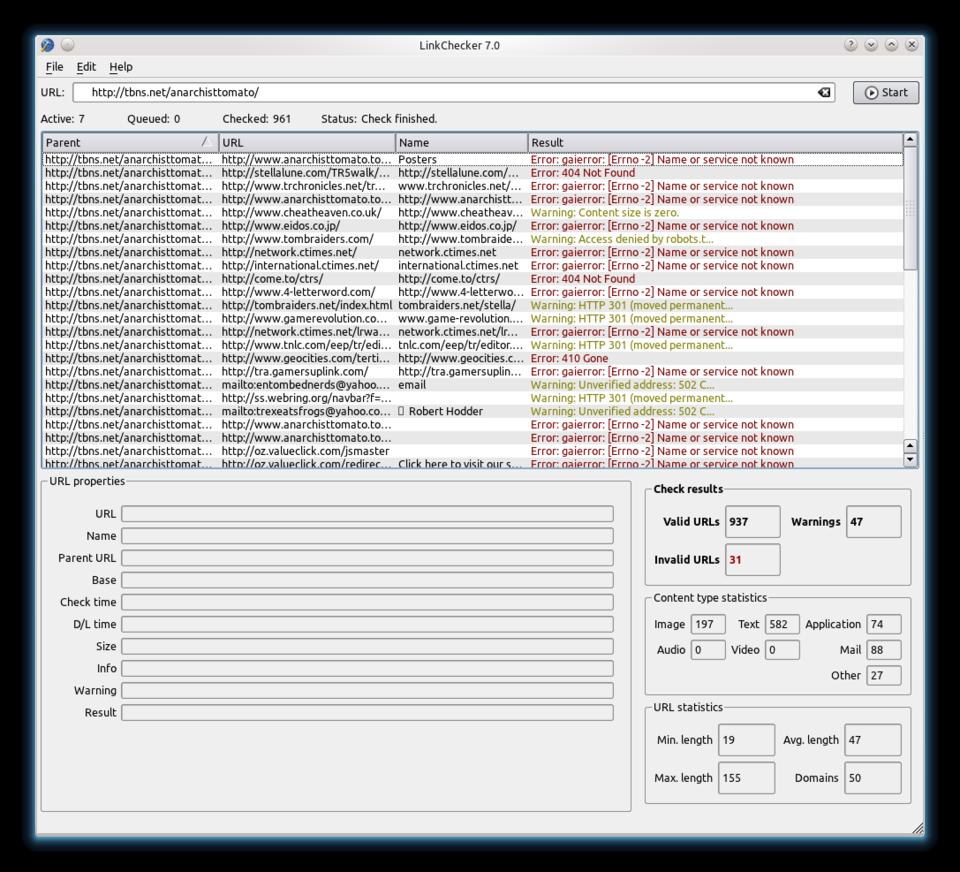Click the results list scroll up arrow

pyautogui.click(x=910, y=141)
